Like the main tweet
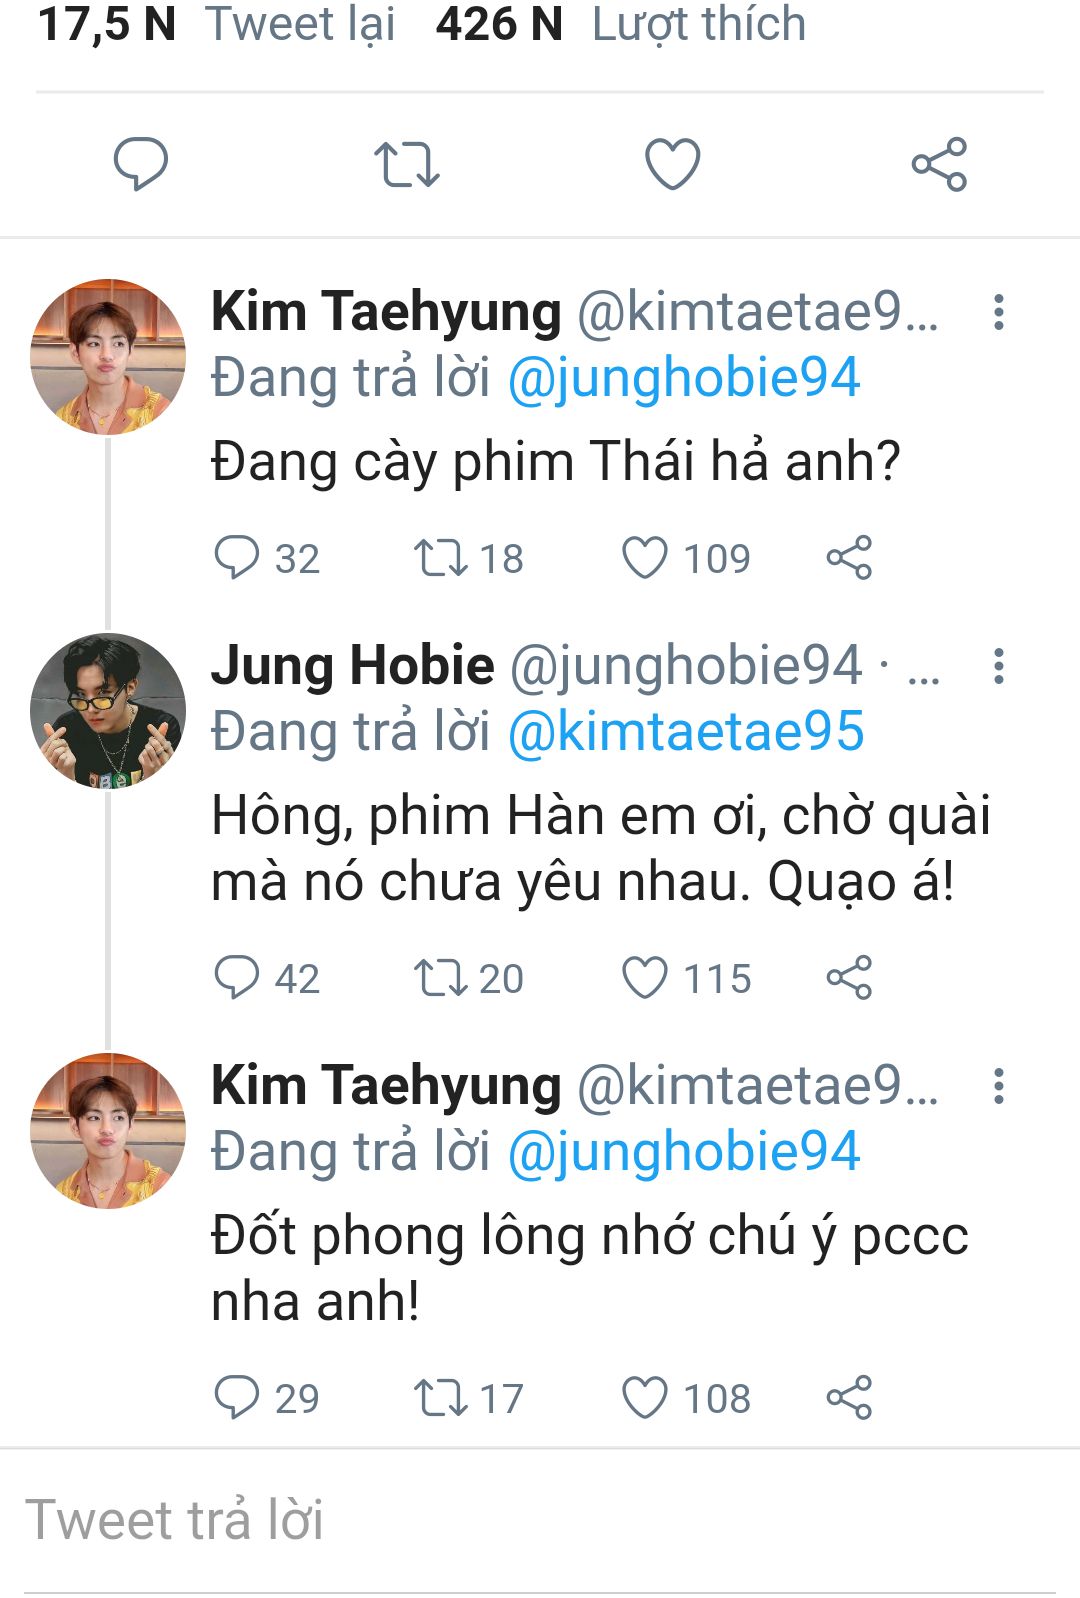 [672, 164]
